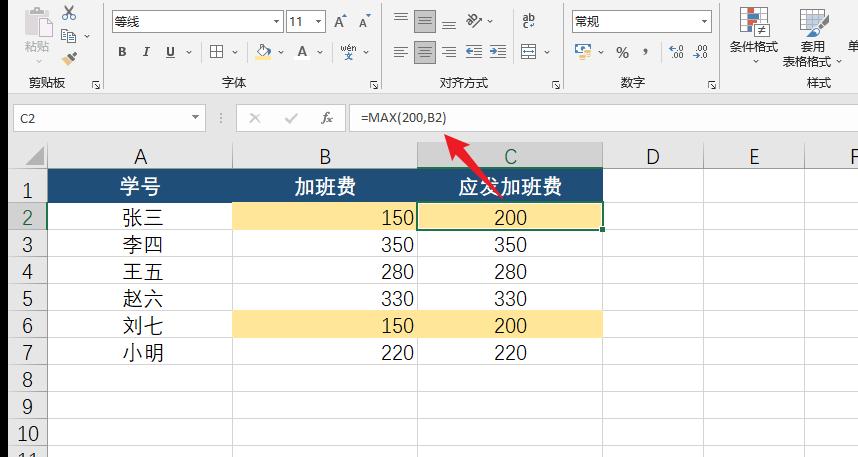Click the Cut scissors icon
This screenshot has height=457, width=858.
click(x=69, y=13)
